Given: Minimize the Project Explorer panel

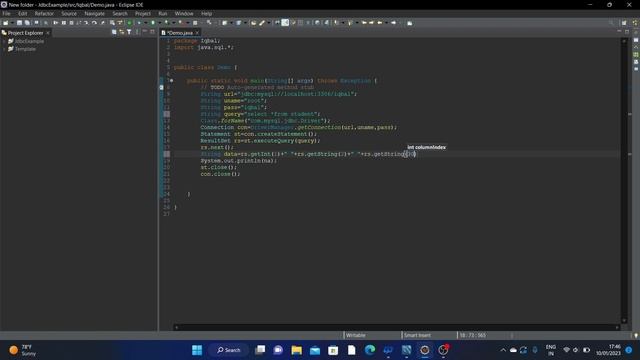Looking at the screenshot, I should [x=145, y=31].
